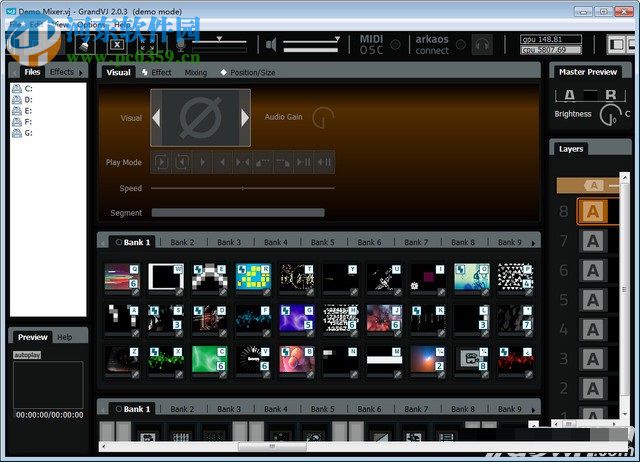Click the Audio Gain knob
Screen dimensions: 640x462
322,118
